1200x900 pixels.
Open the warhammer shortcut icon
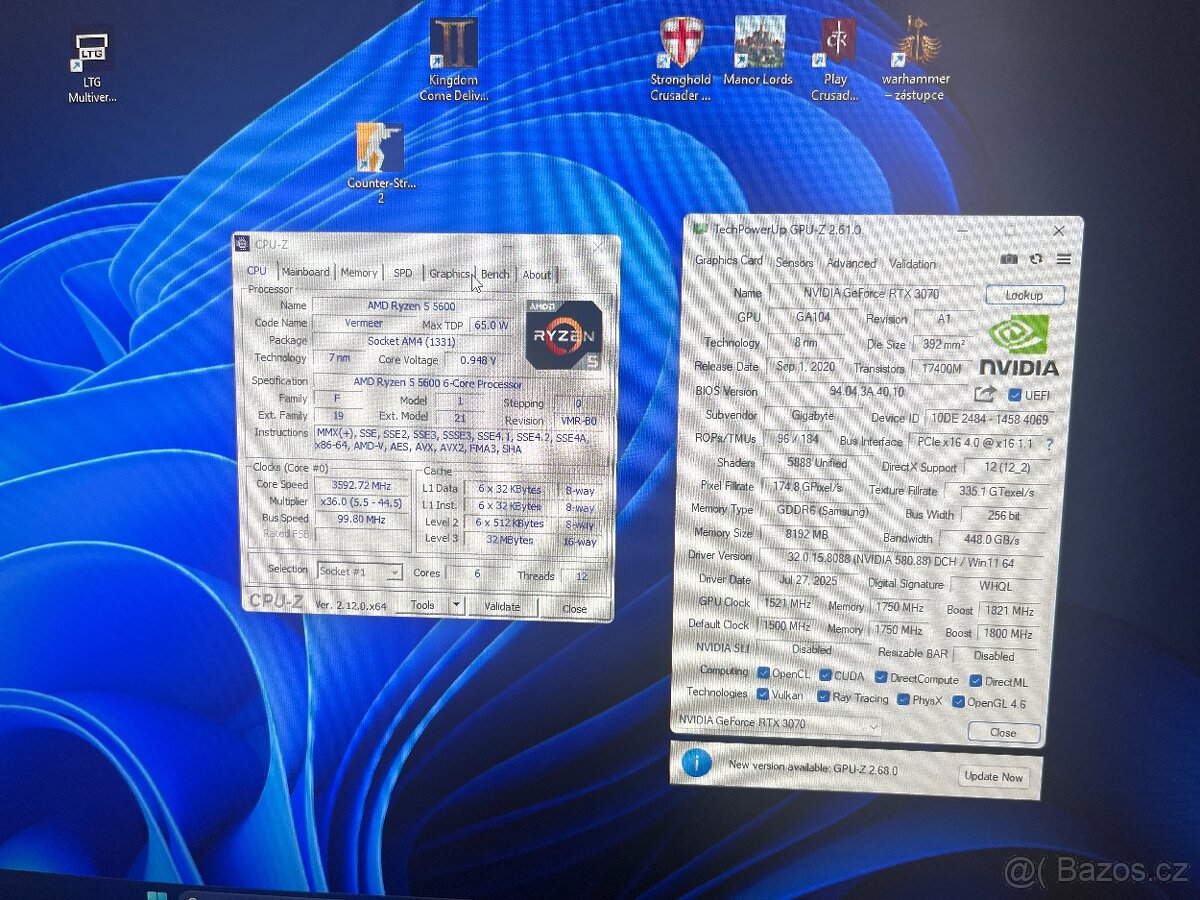pyautogui.click(x=916, y=59)
